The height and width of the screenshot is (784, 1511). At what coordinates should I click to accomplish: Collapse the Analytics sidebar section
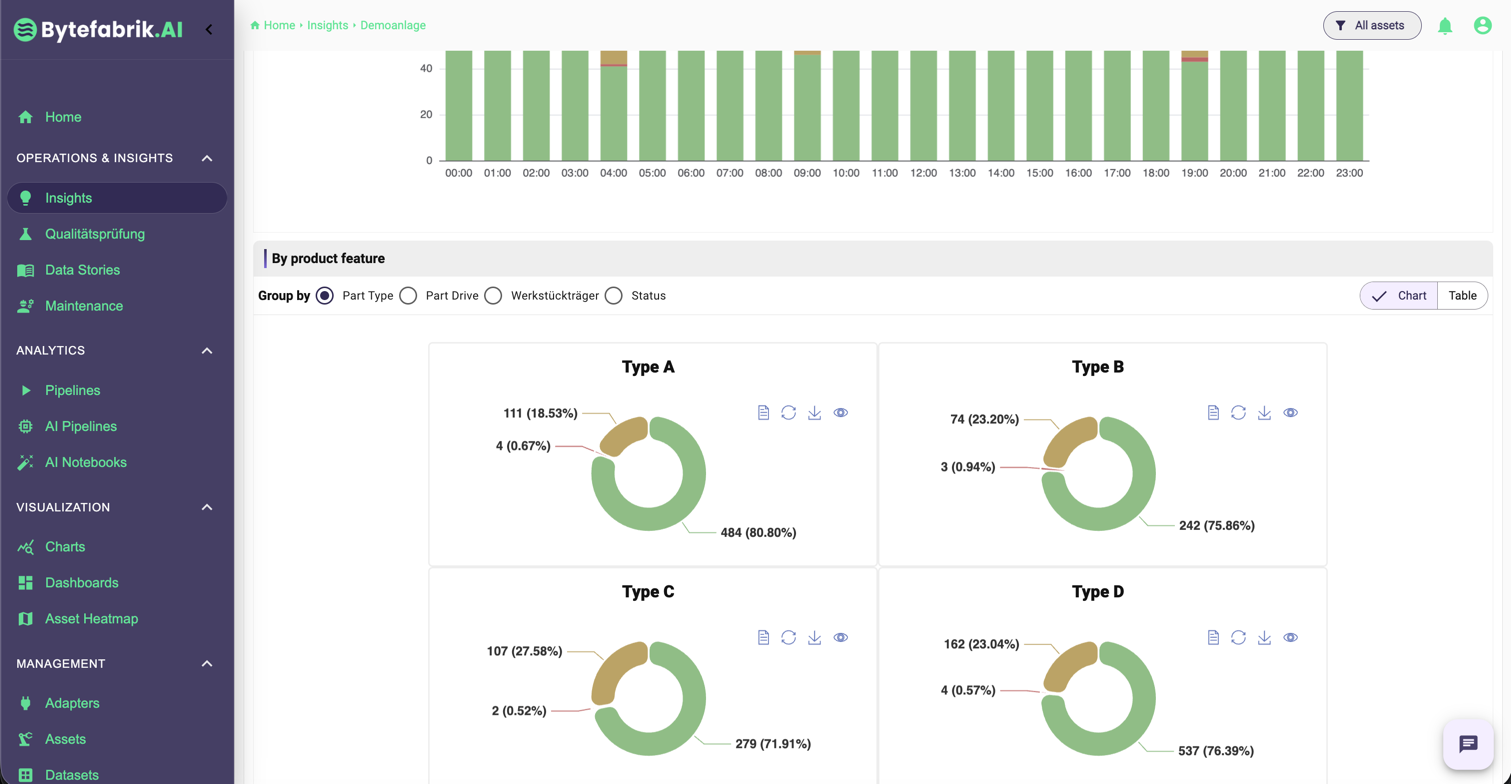(x=207, y=351)
